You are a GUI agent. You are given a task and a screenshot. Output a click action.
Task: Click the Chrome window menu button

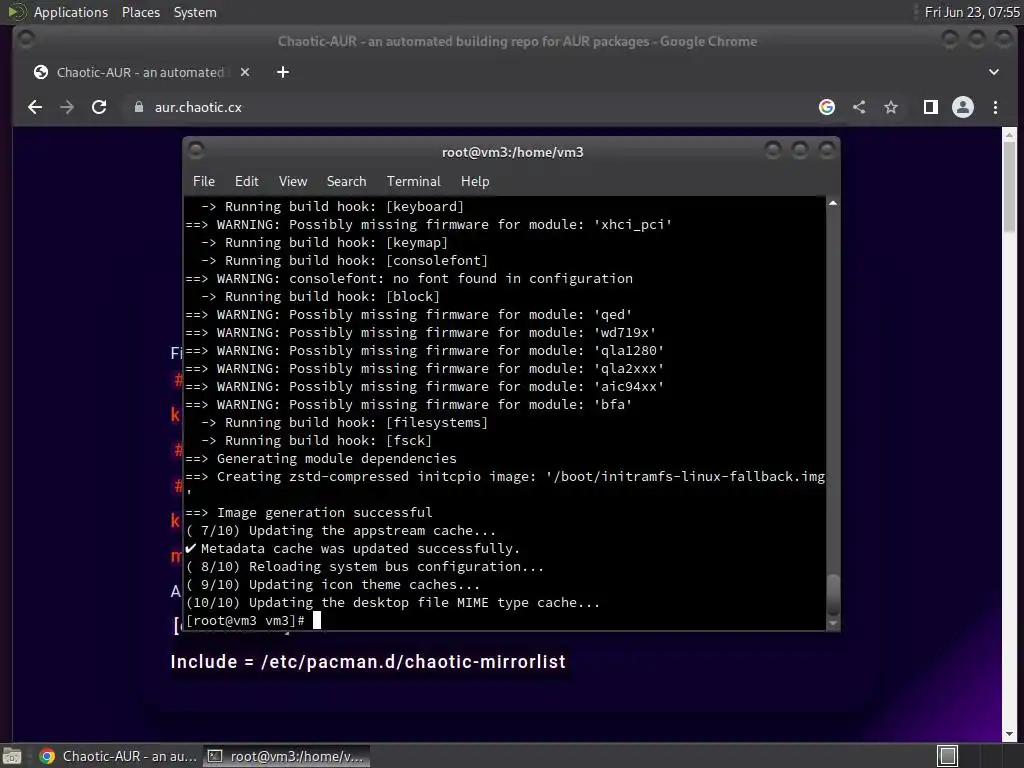[26, 40]
